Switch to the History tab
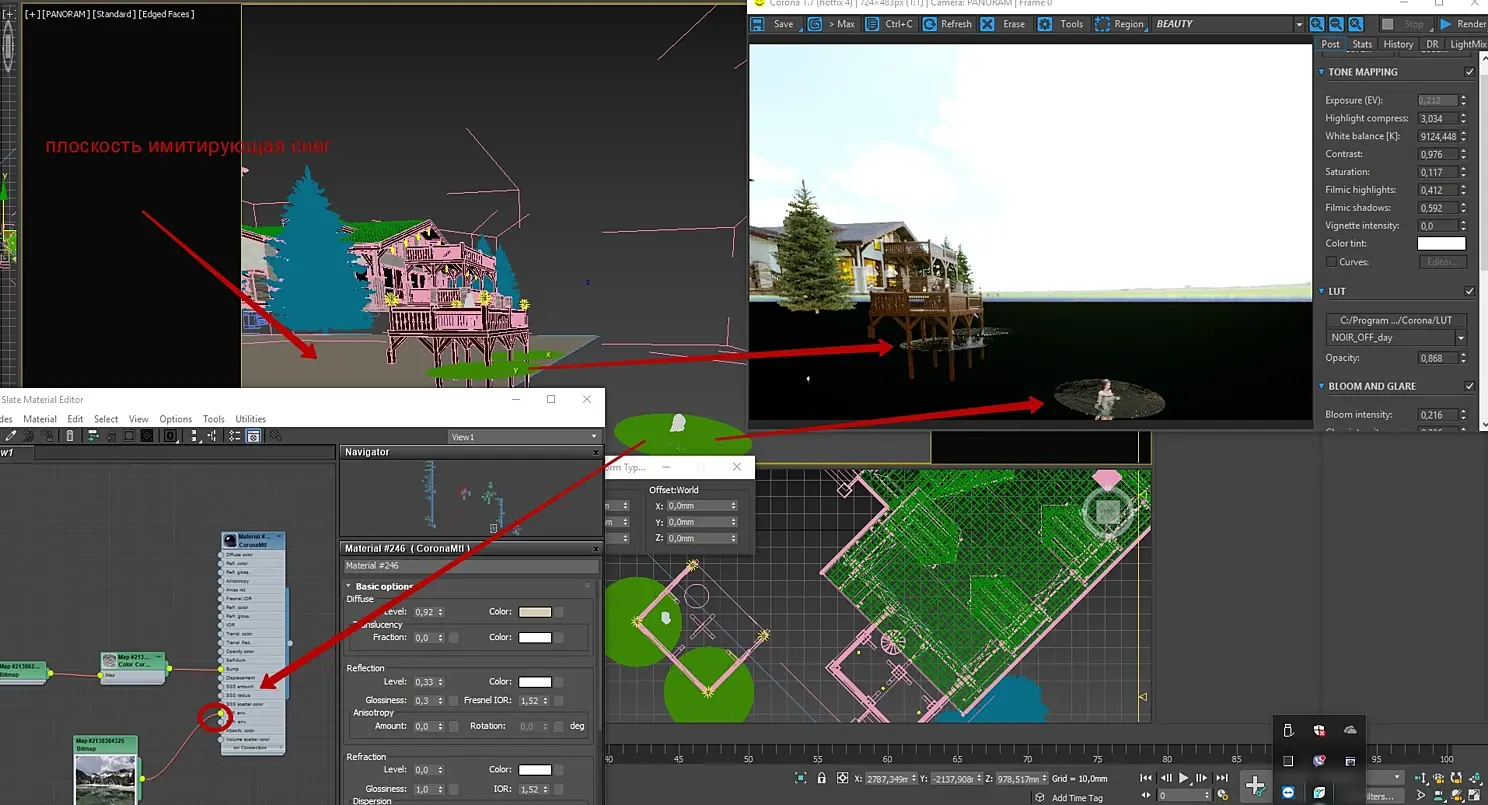 pyautogui.click(x=1398, y=44)
